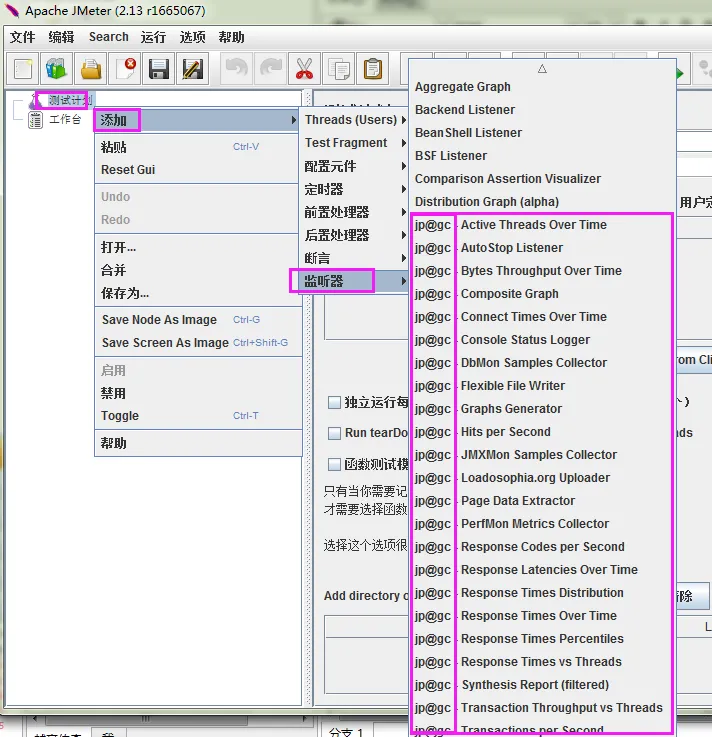The height and width of the screenshot is (737, 712).
Task: Expand the 后置处理器 submenu
Action: click(354, 235)
